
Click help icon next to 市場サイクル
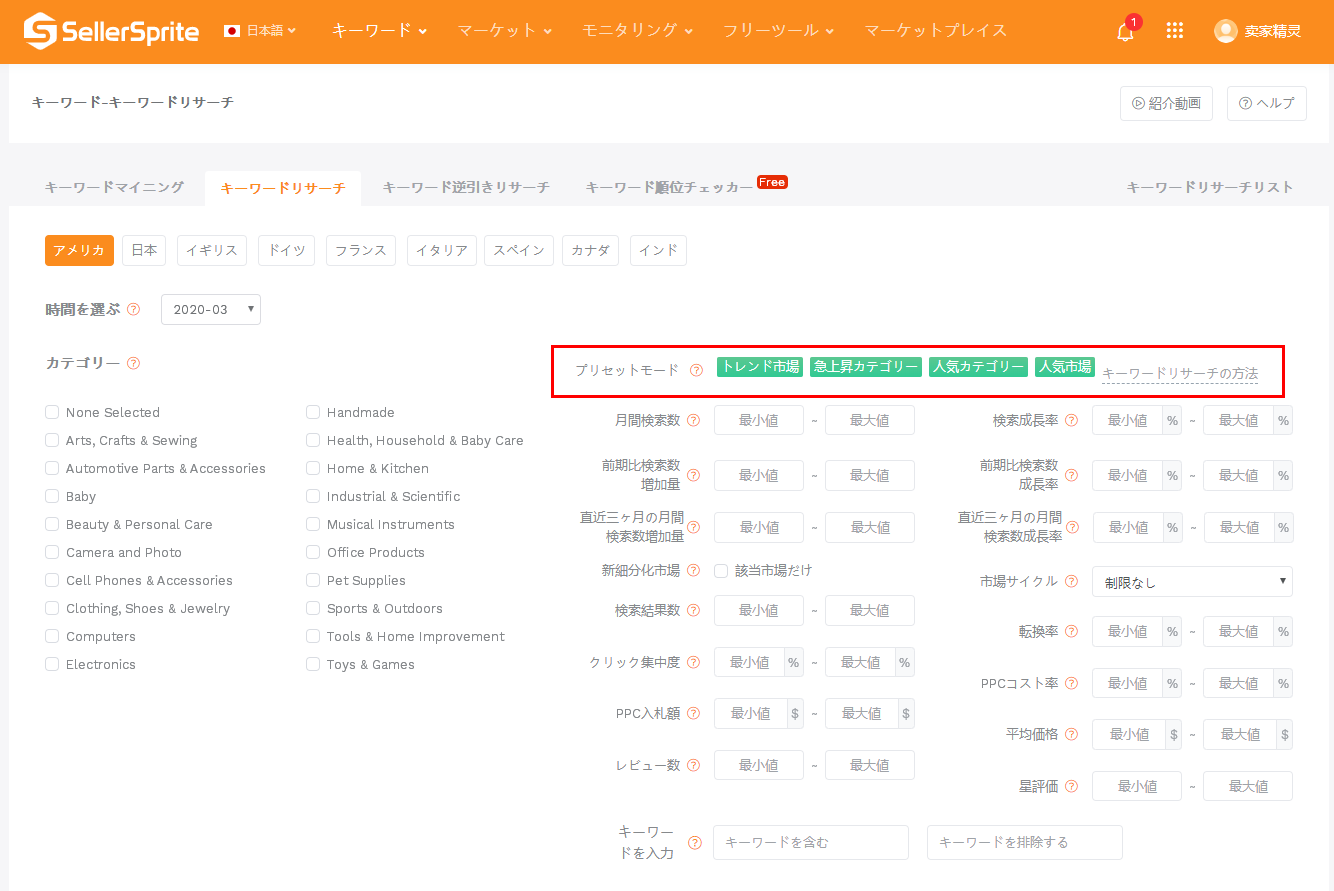[1071, 582]
